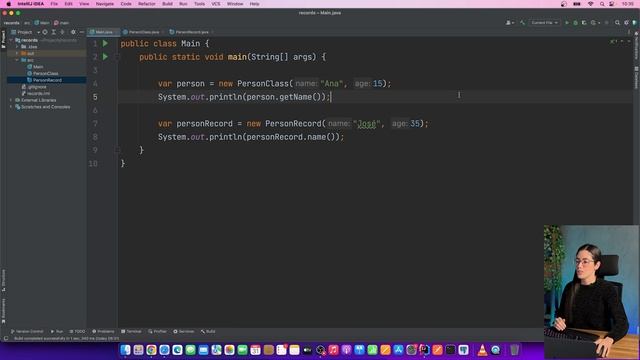The height and width of the screenshot is (360, 640).
Task: Expand Scratches and Consoles node
Action: point(11,107)
